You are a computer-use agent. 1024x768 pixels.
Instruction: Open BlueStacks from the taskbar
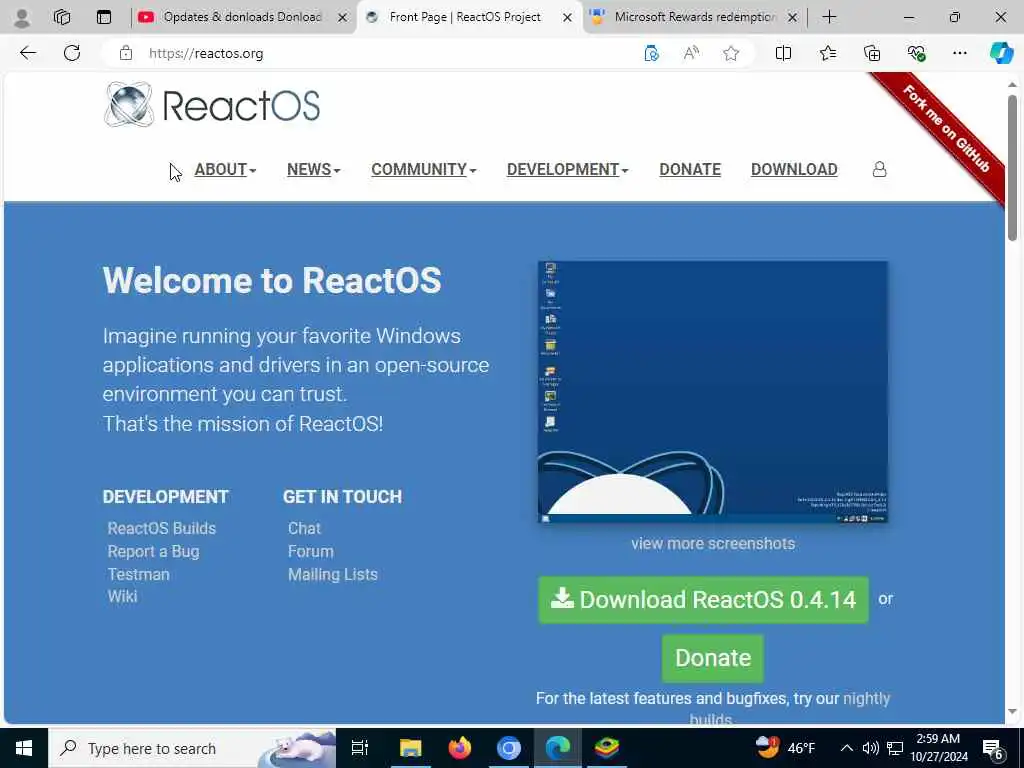[607, 748]
